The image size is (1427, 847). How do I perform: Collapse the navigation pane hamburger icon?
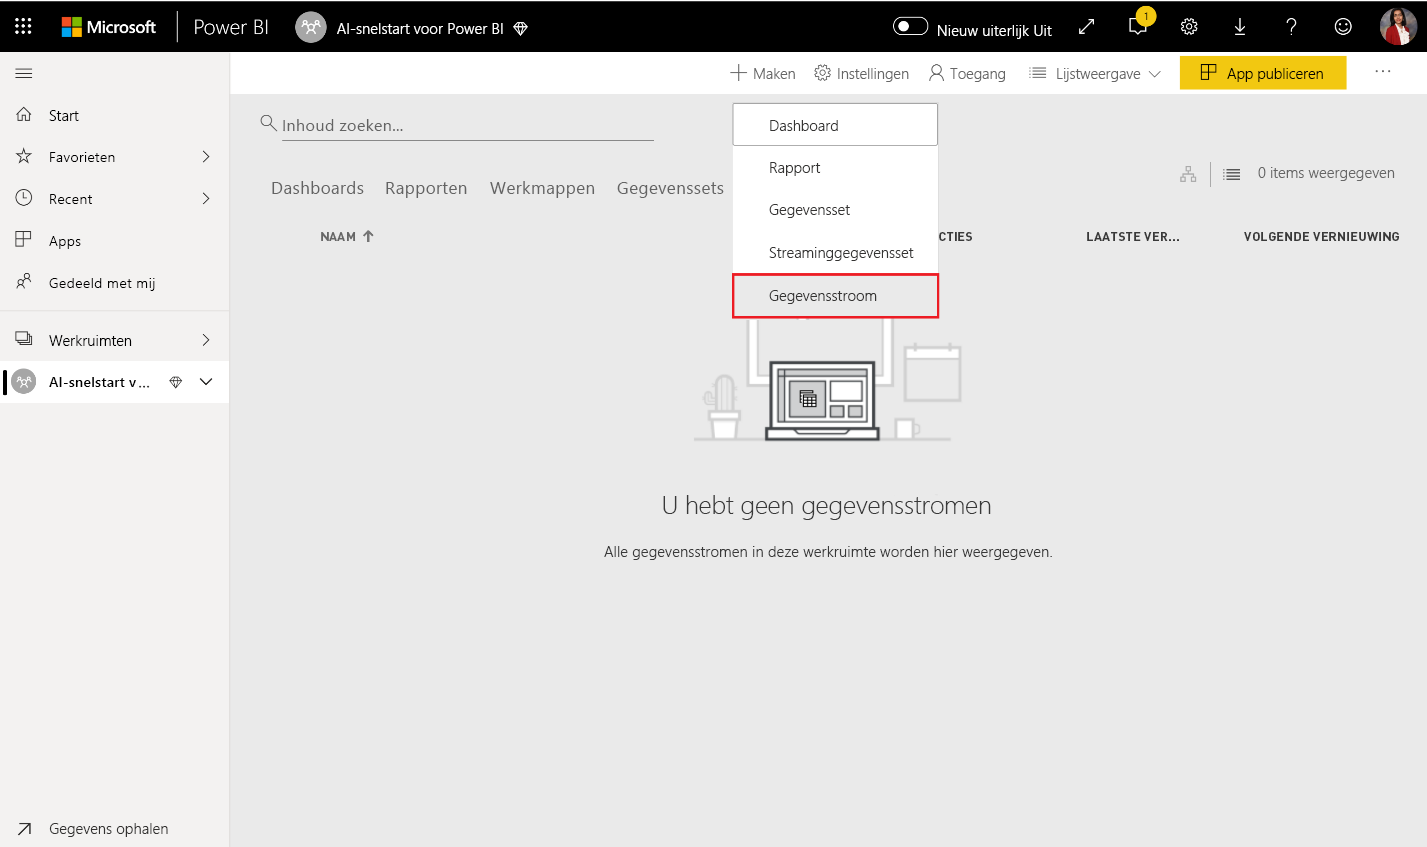[x=24, y=73]
